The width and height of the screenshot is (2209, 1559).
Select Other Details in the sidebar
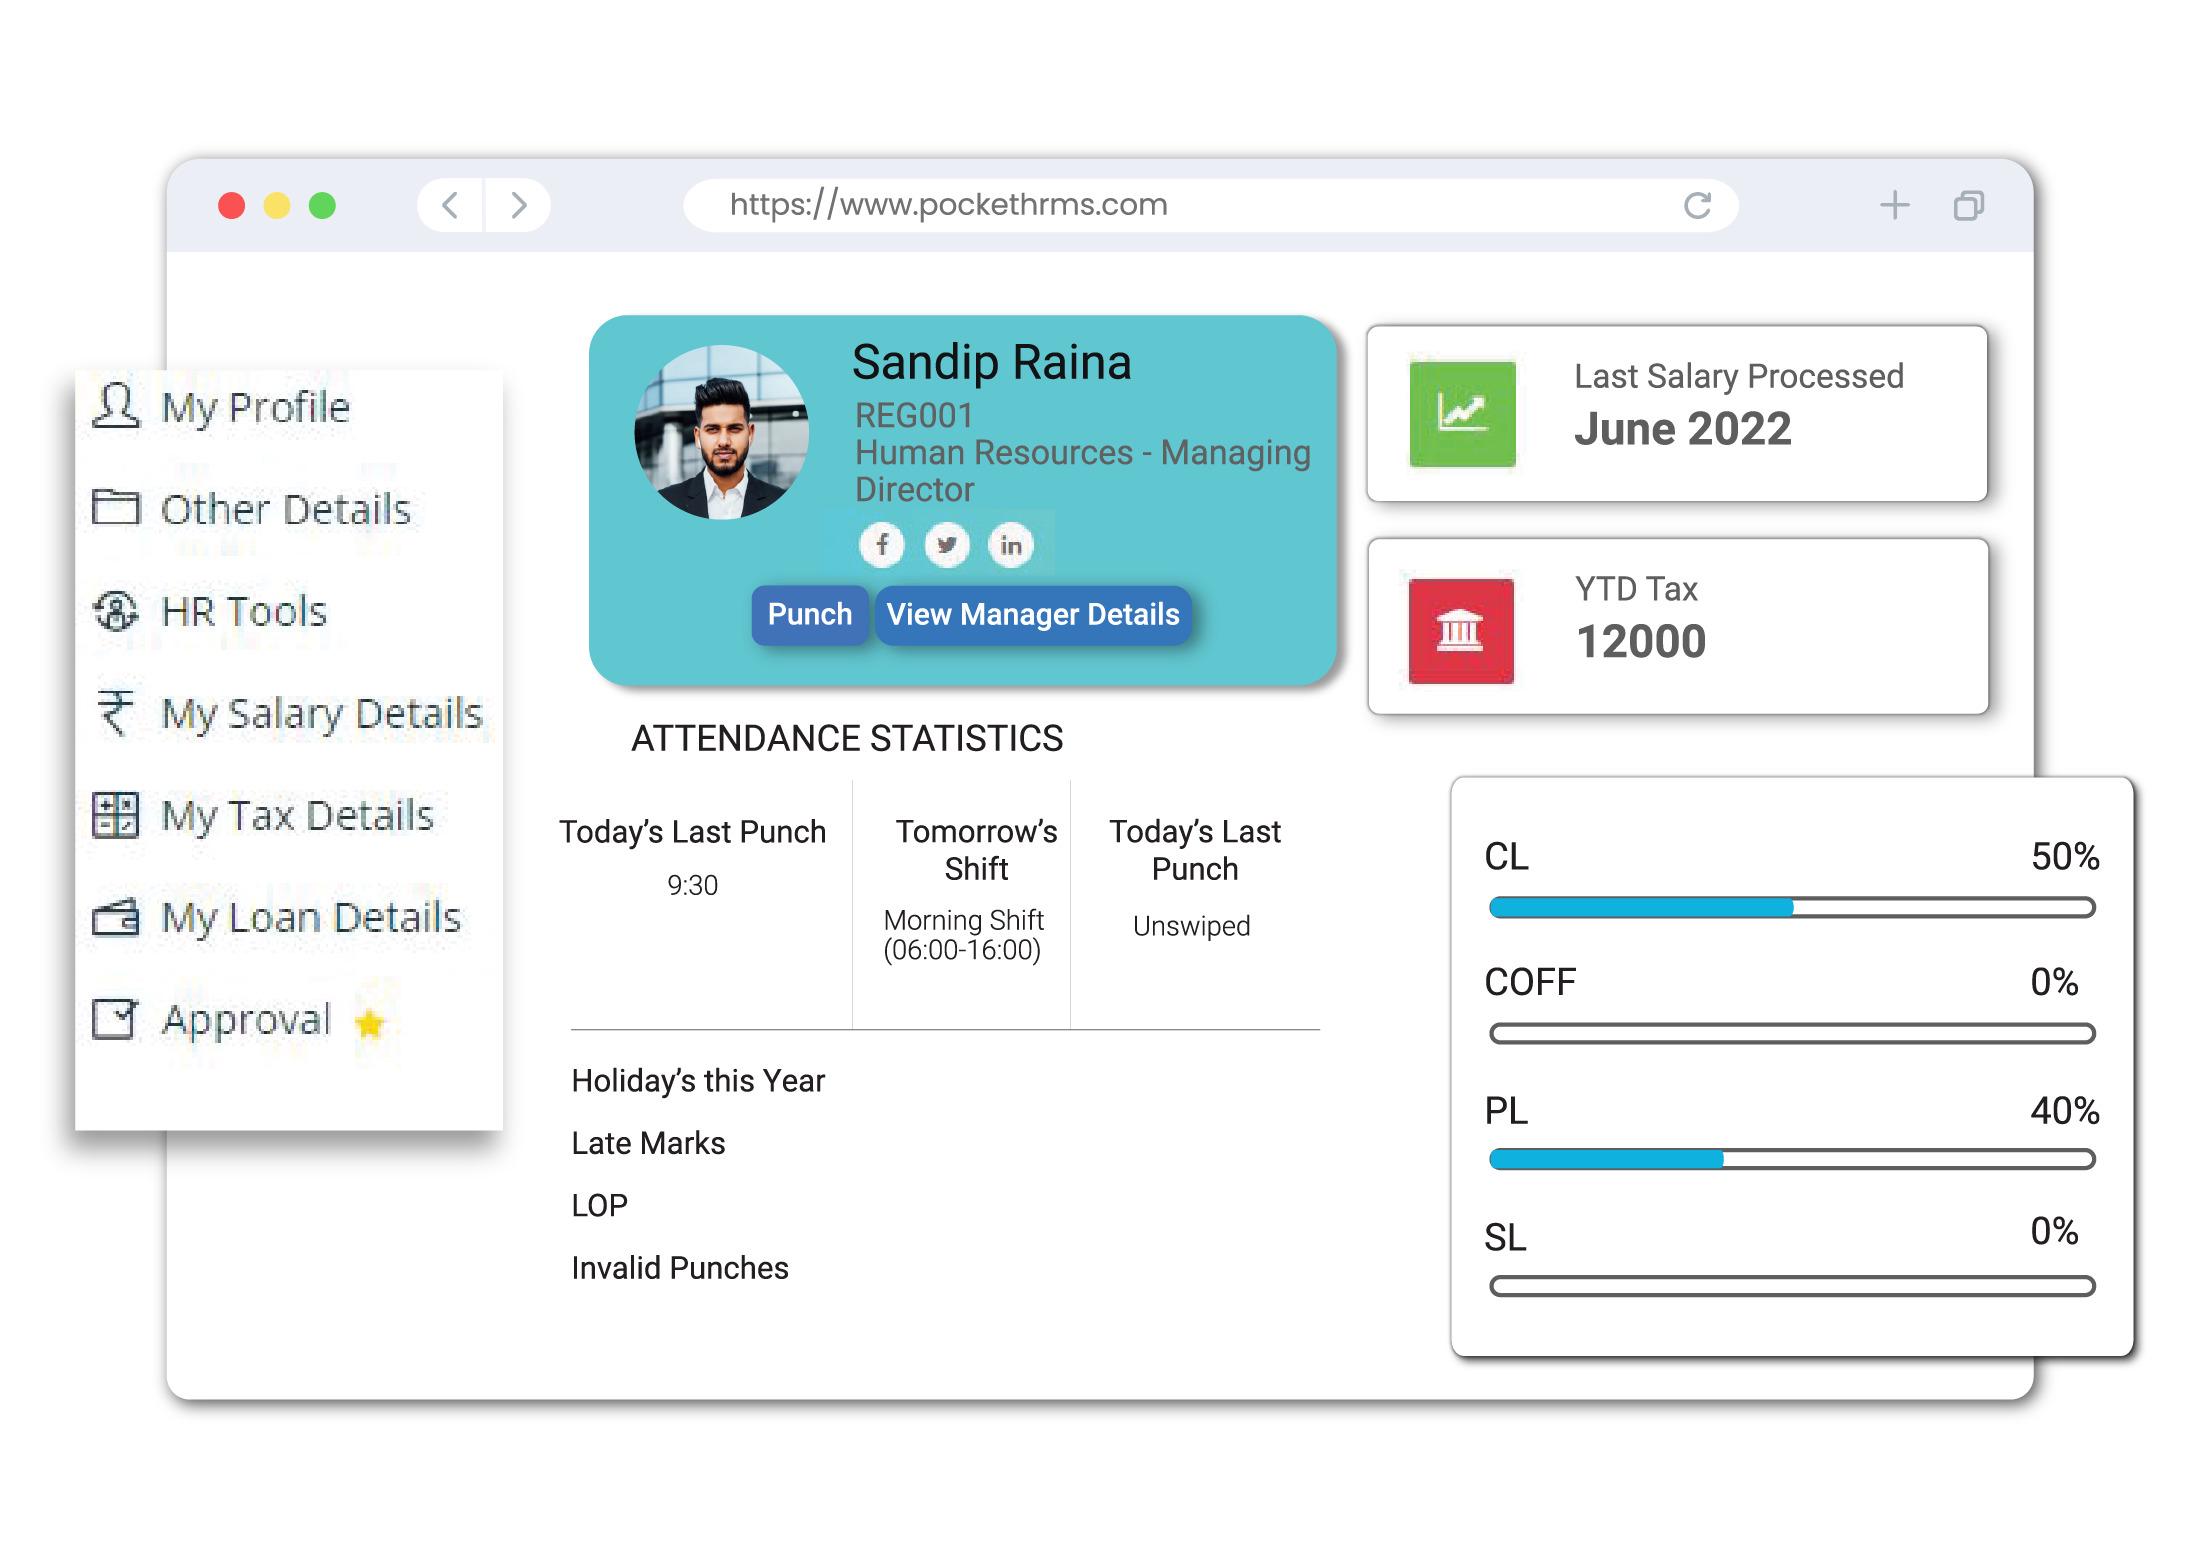point(285,509)
